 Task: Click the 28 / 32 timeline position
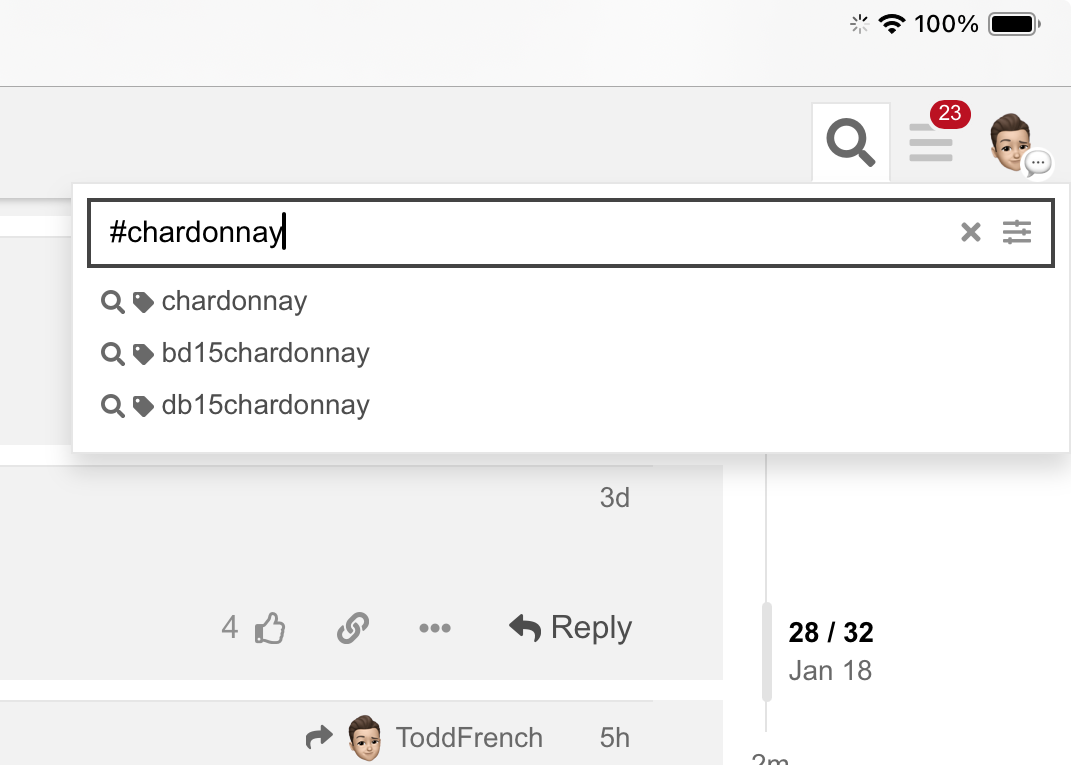coord(831,632)
